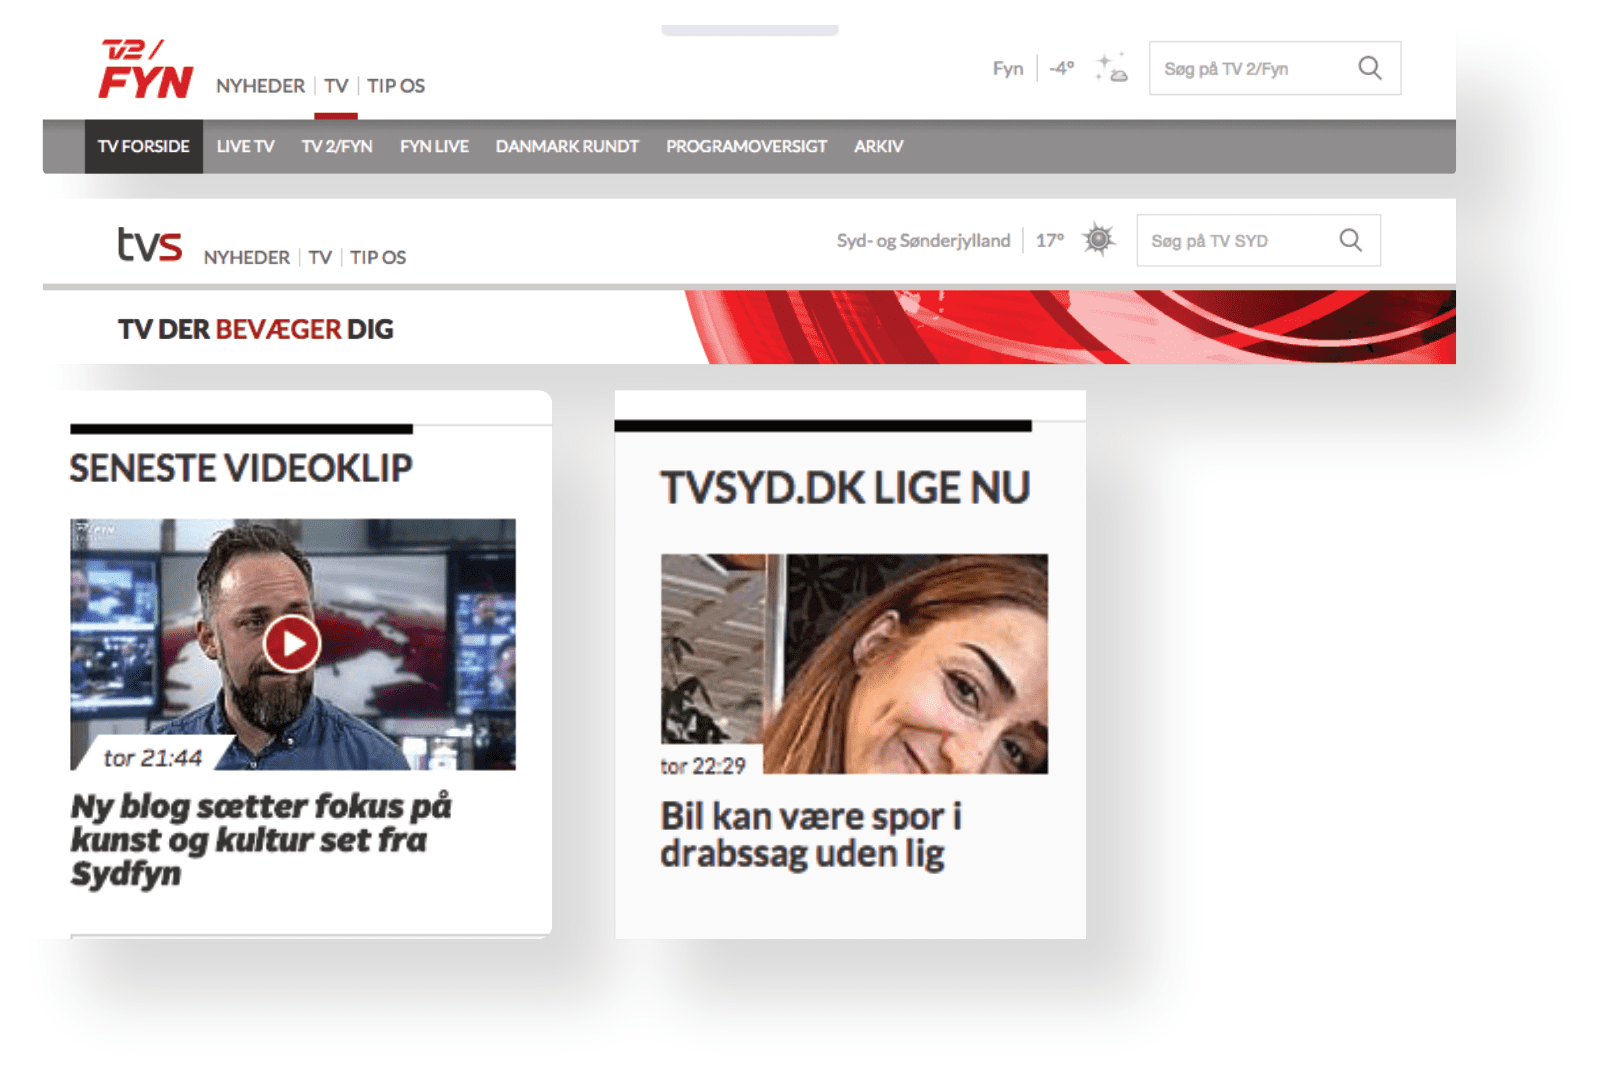Go to the FYN LIVE tab
The height and width of the screenshot is (1083, 1600).
pyautogui.click(x=434, y=146)
